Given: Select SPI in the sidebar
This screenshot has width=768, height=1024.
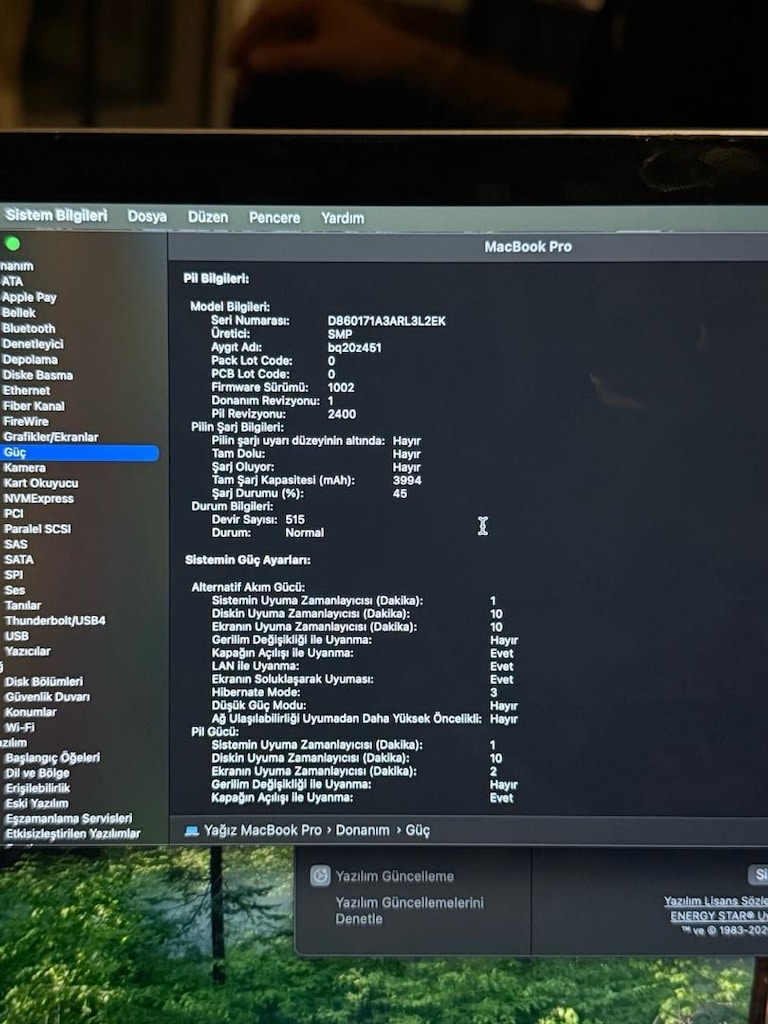Looking at the screenshot, I should point(14,575).
